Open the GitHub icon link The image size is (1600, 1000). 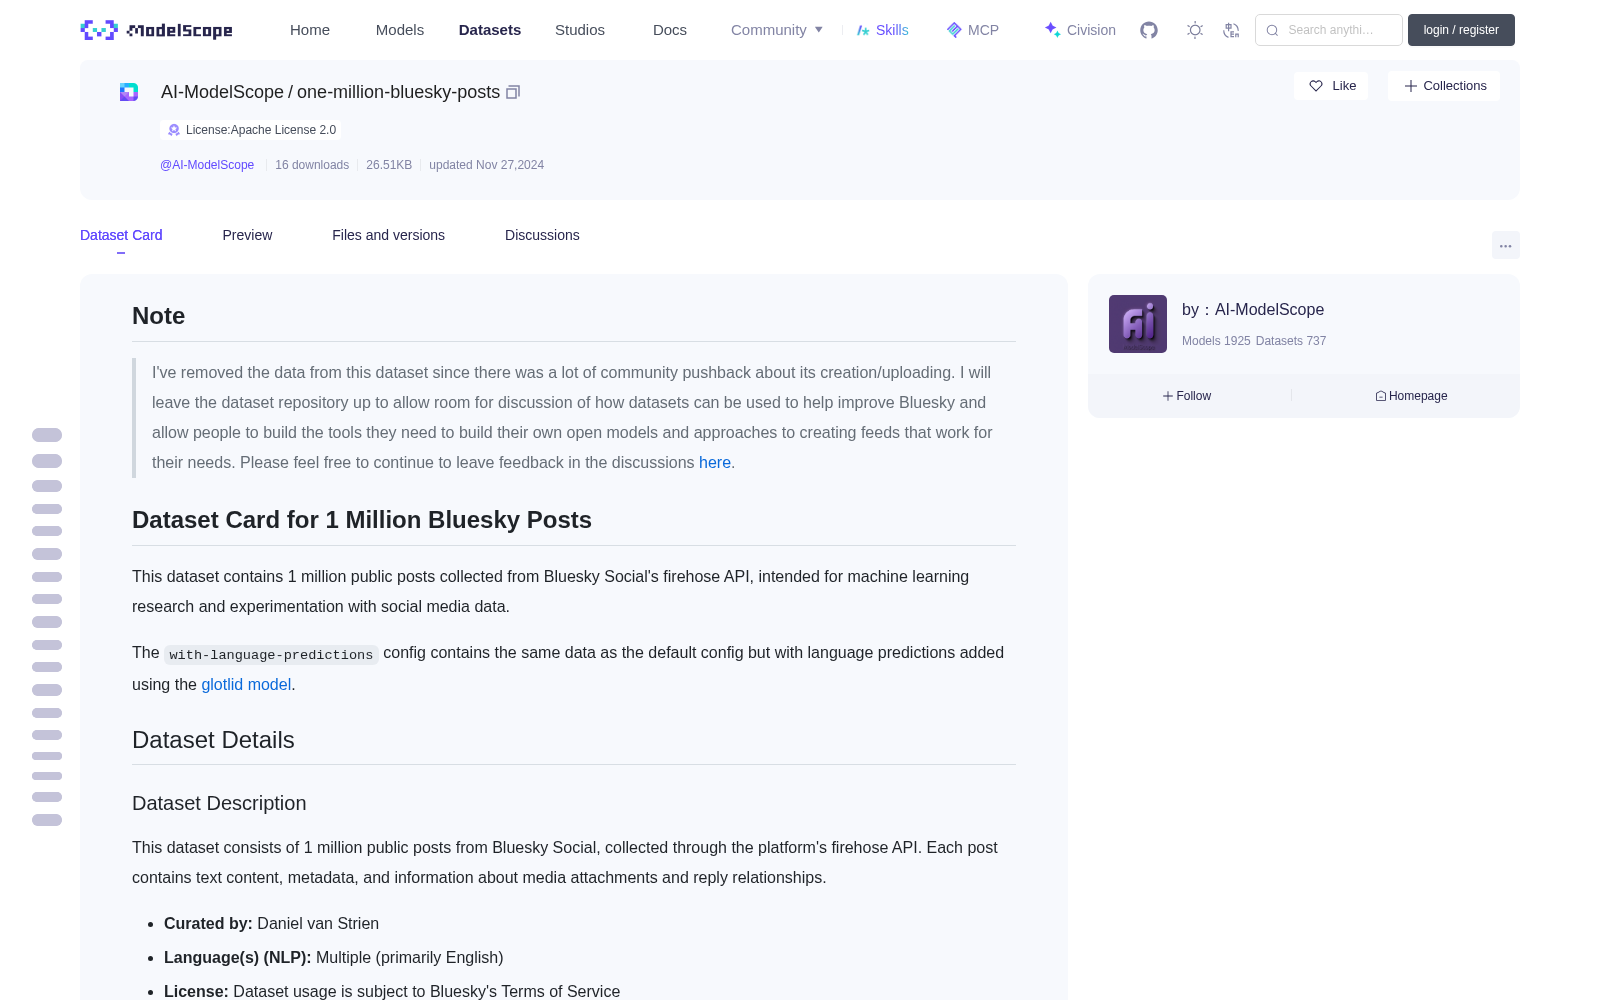coord(1149,30)
